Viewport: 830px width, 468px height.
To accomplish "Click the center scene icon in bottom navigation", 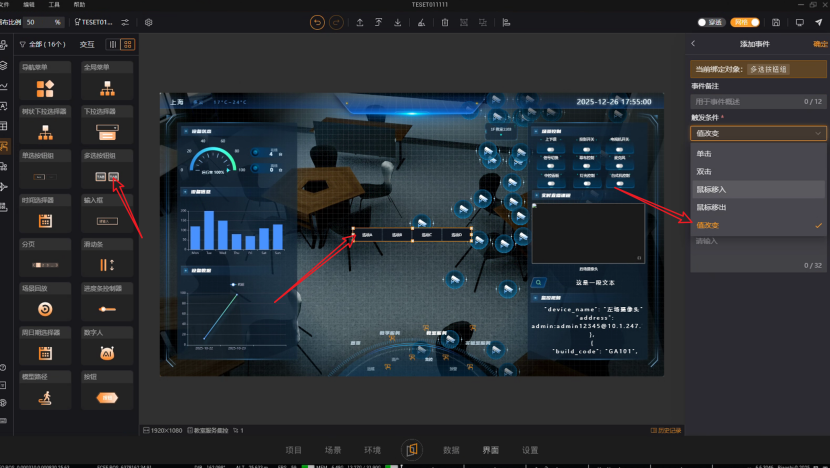I will (x=411, y=450).
